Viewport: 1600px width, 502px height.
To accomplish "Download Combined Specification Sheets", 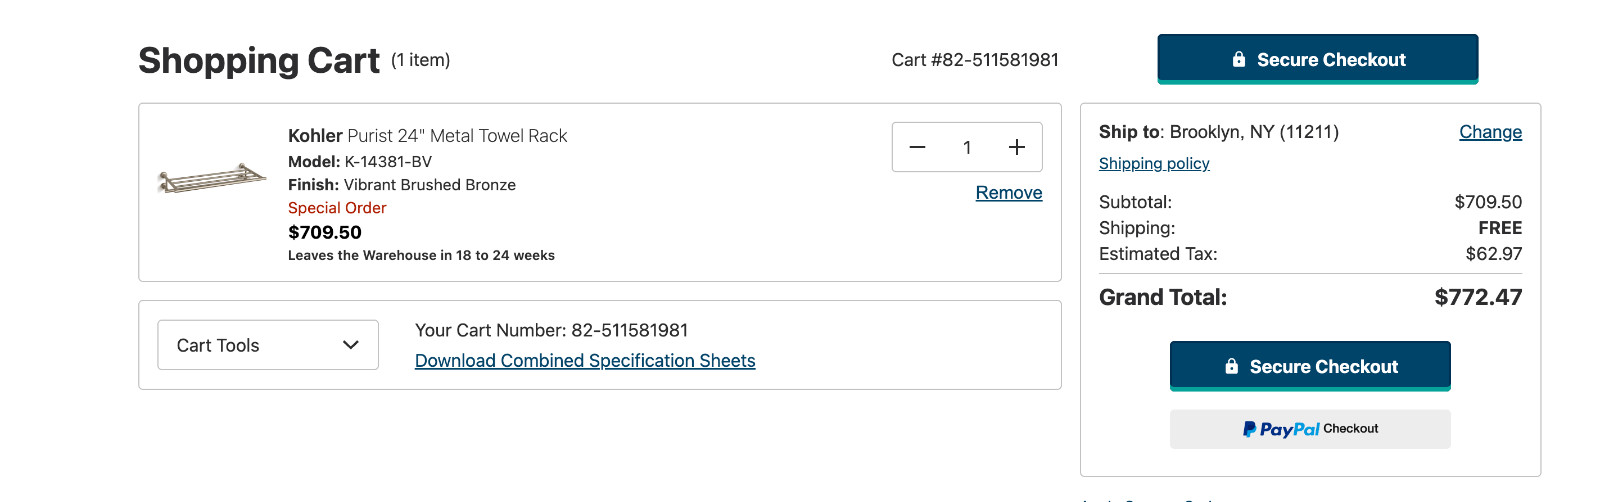I will (585, 361).
